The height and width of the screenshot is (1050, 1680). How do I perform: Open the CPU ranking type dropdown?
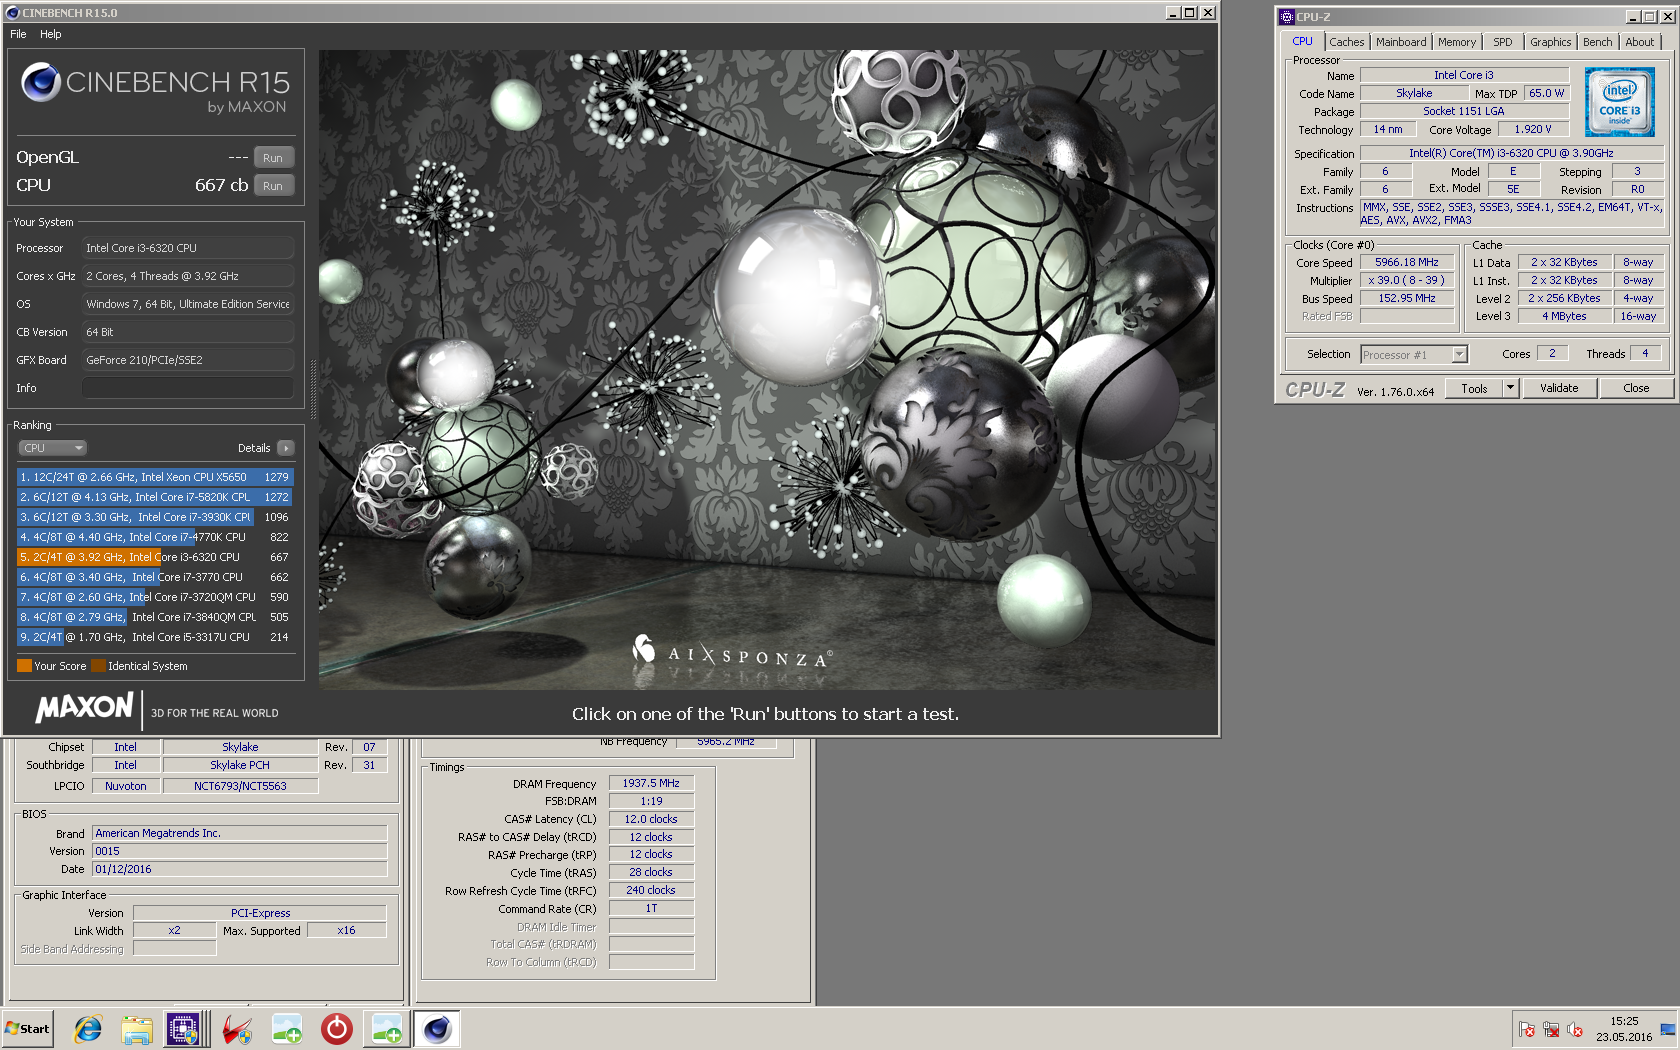tap(52, 448)
